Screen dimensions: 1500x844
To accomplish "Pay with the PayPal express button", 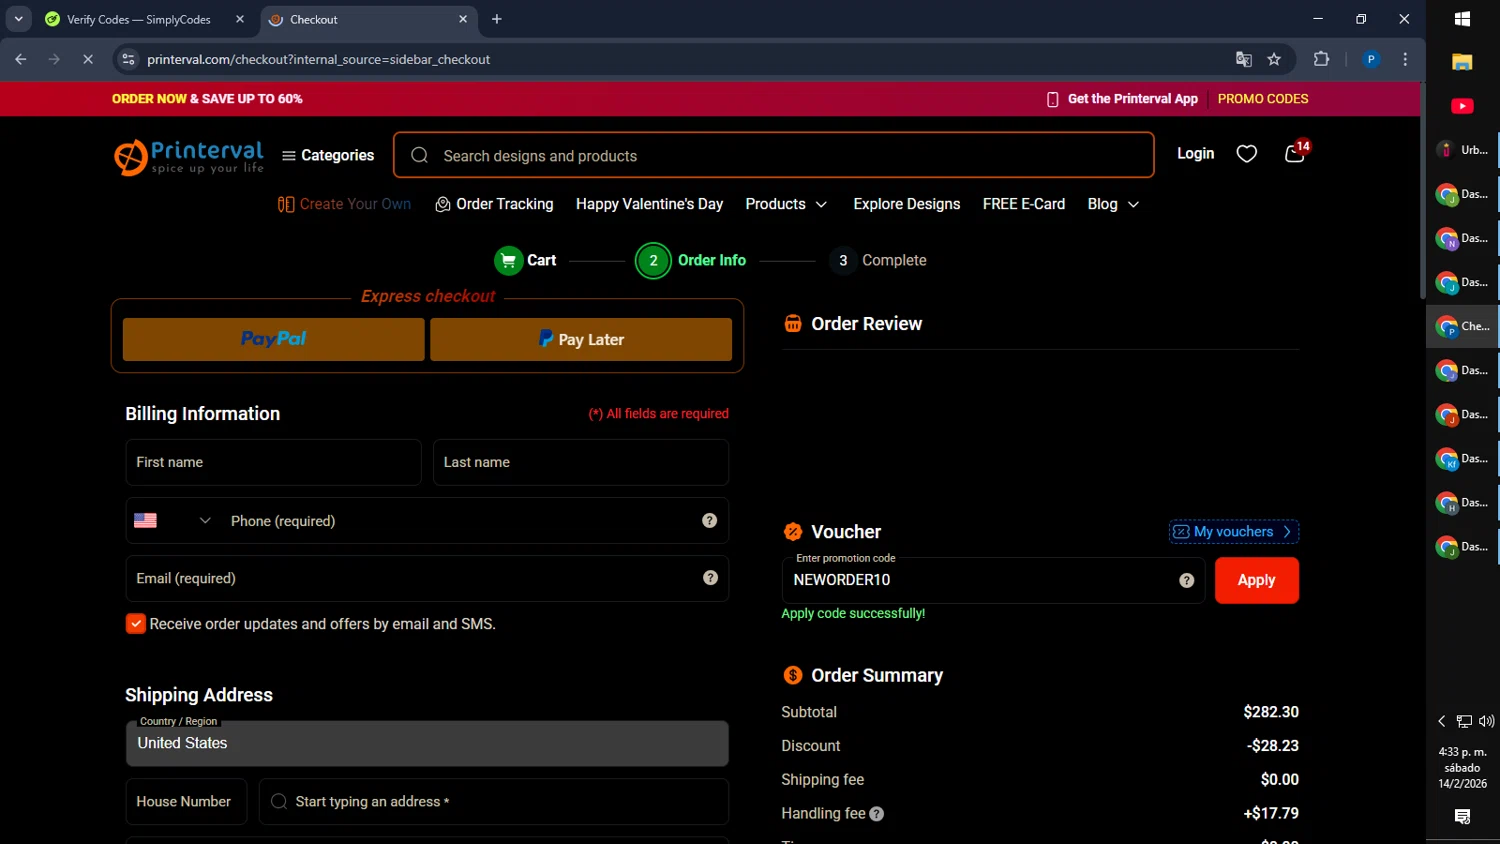I will [x=274, y=340].
